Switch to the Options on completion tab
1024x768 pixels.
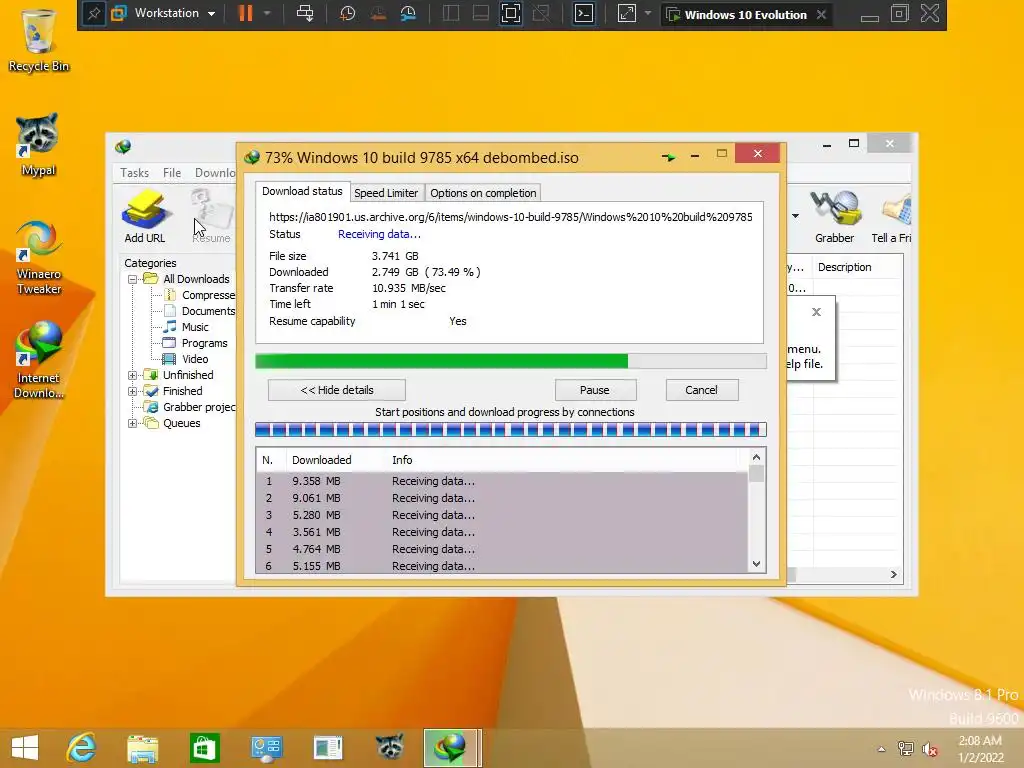(483, 193)
